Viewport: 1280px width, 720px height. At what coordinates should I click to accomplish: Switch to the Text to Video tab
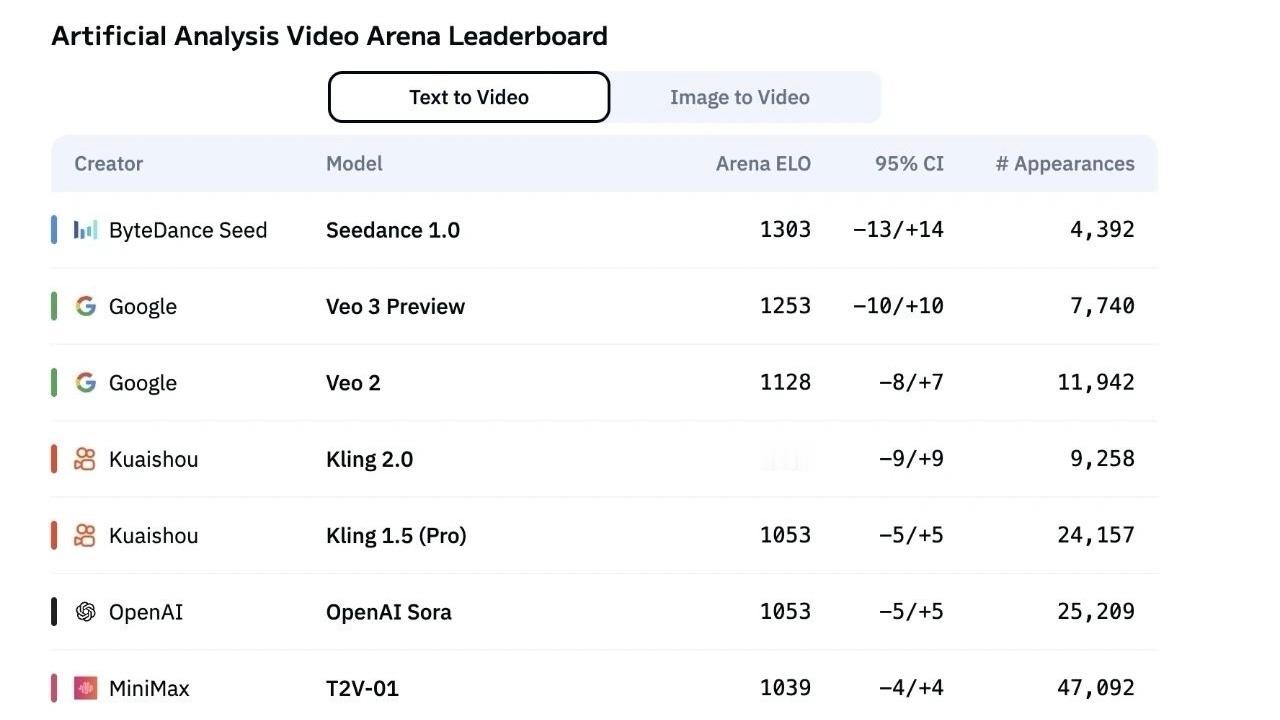coord(469,97)
